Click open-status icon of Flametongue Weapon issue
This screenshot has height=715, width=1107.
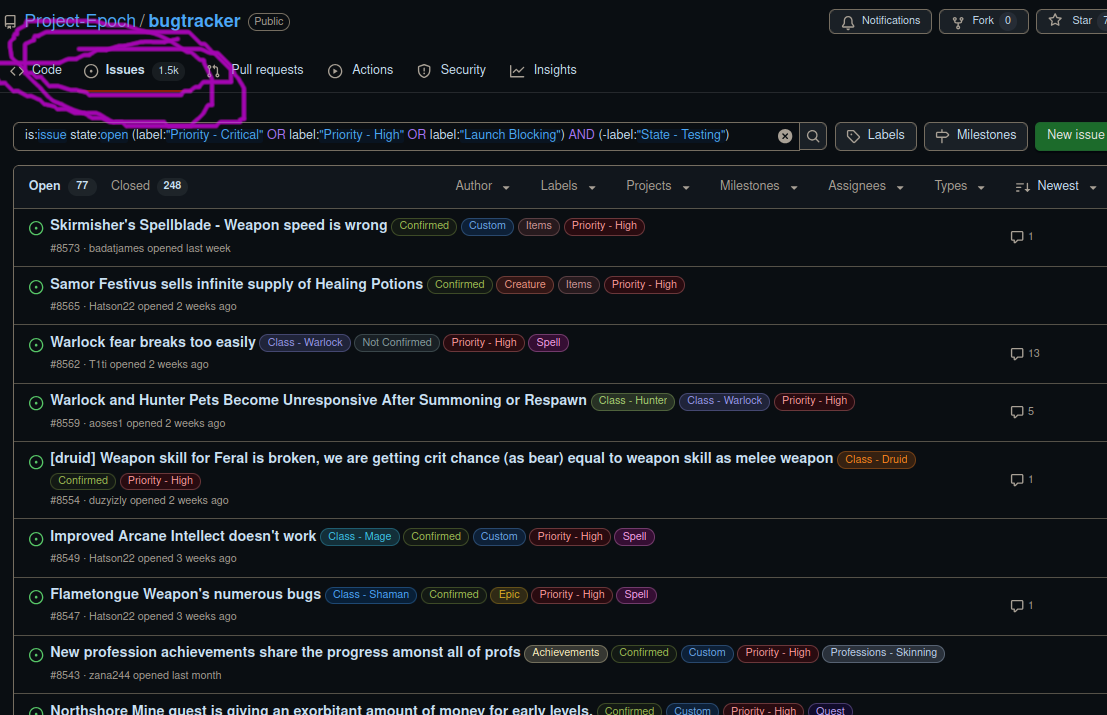coord(36,597)
